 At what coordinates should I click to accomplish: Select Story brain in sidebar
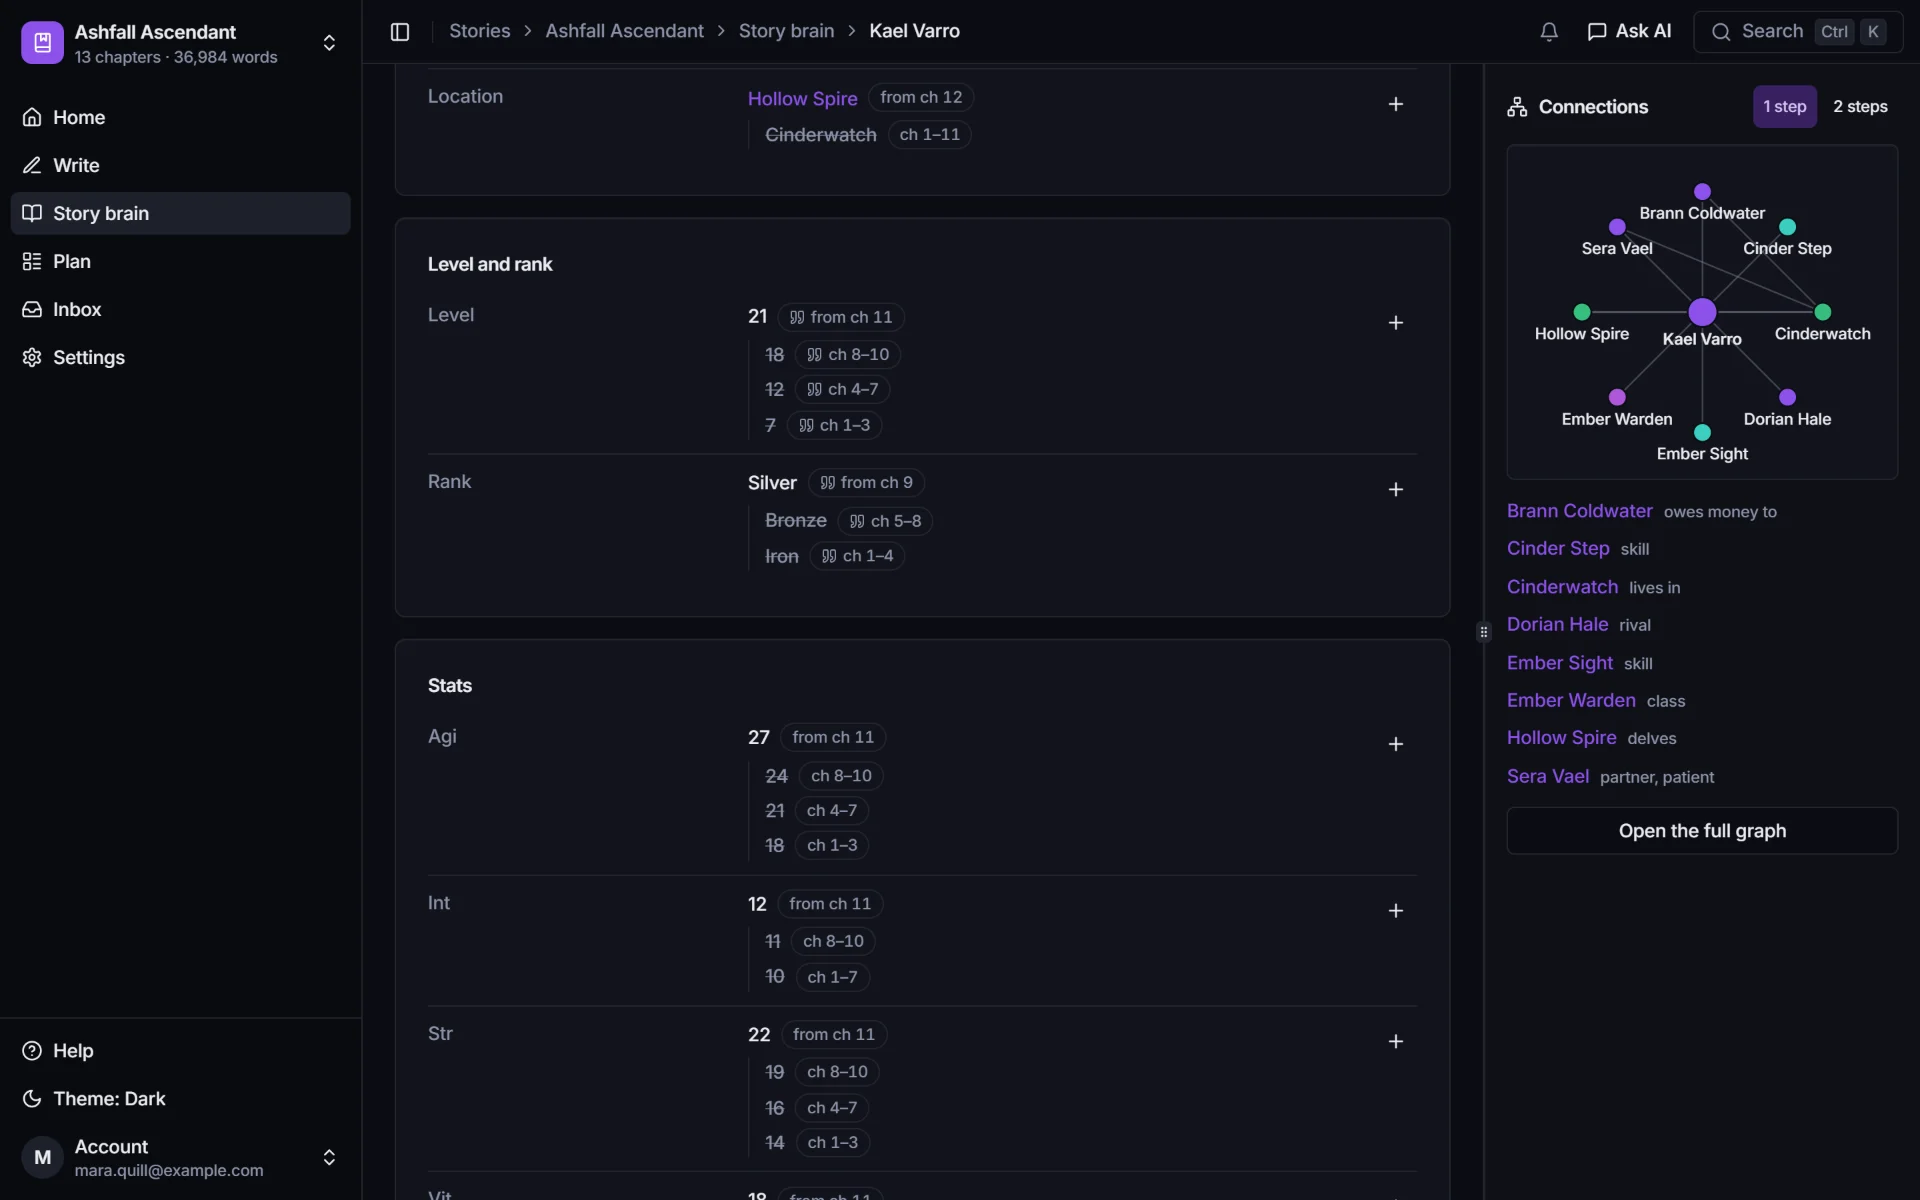180,213
